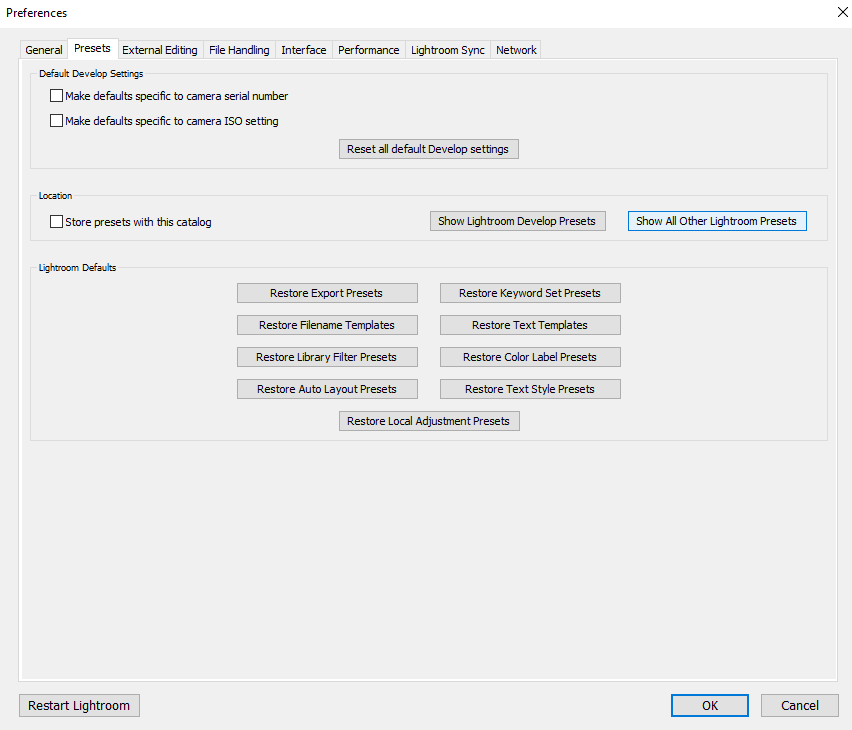Go to the File Handling tab
This screenshot has width=852, height=730.
[x=239, y=50]
